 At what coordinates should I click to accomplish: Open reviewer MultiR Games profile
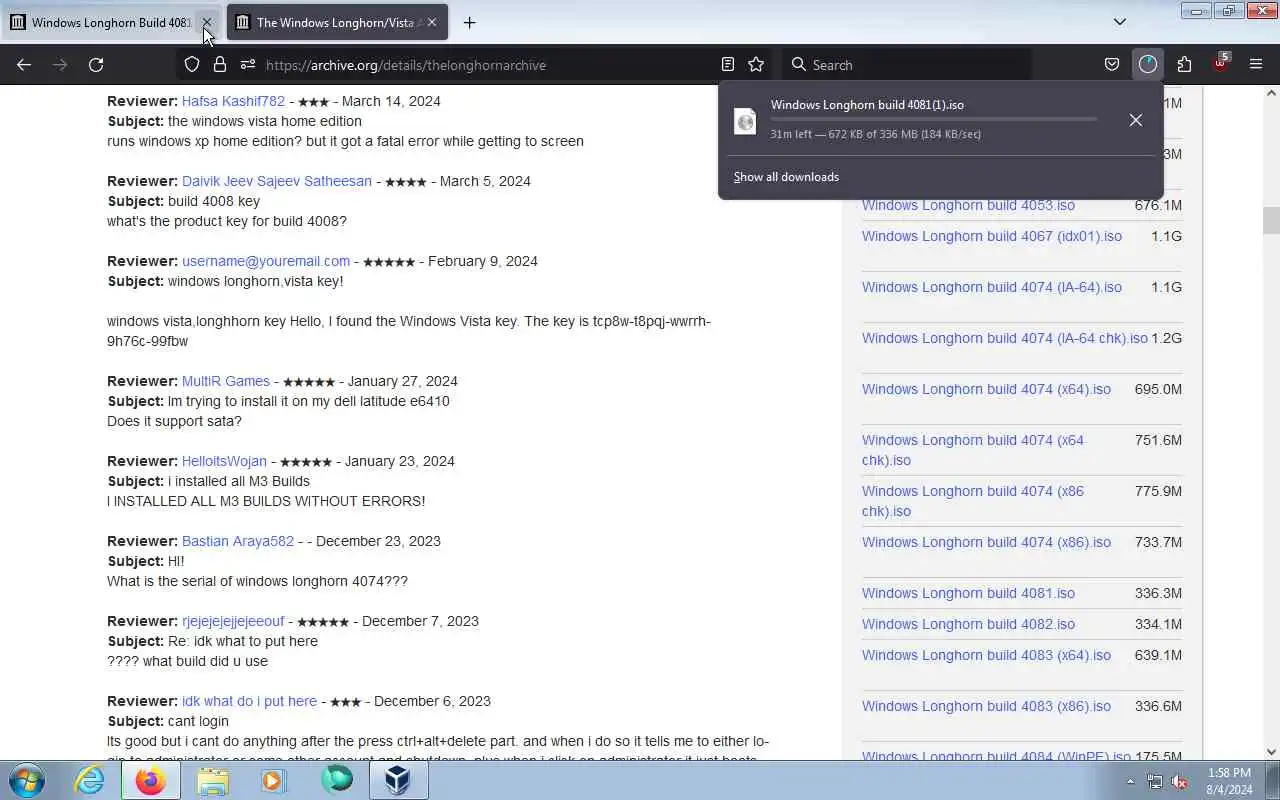[x=226, y=381]
